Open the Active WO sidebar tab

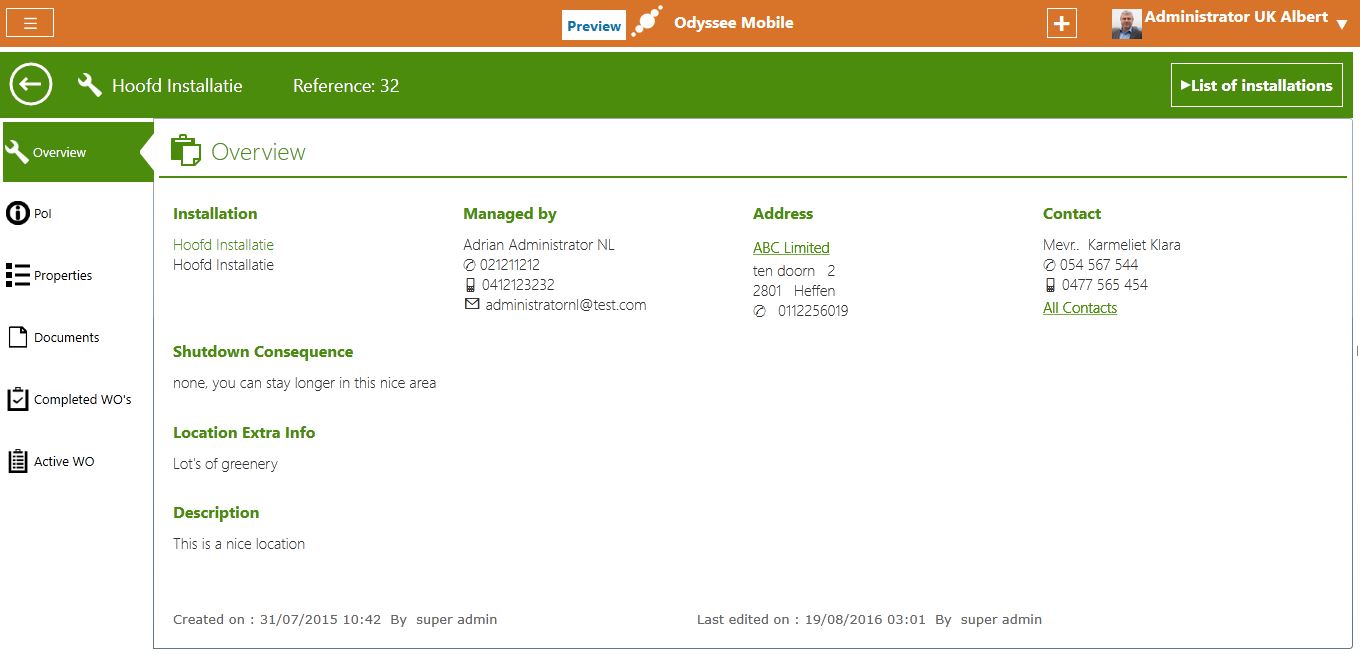(x=64, y=462)
